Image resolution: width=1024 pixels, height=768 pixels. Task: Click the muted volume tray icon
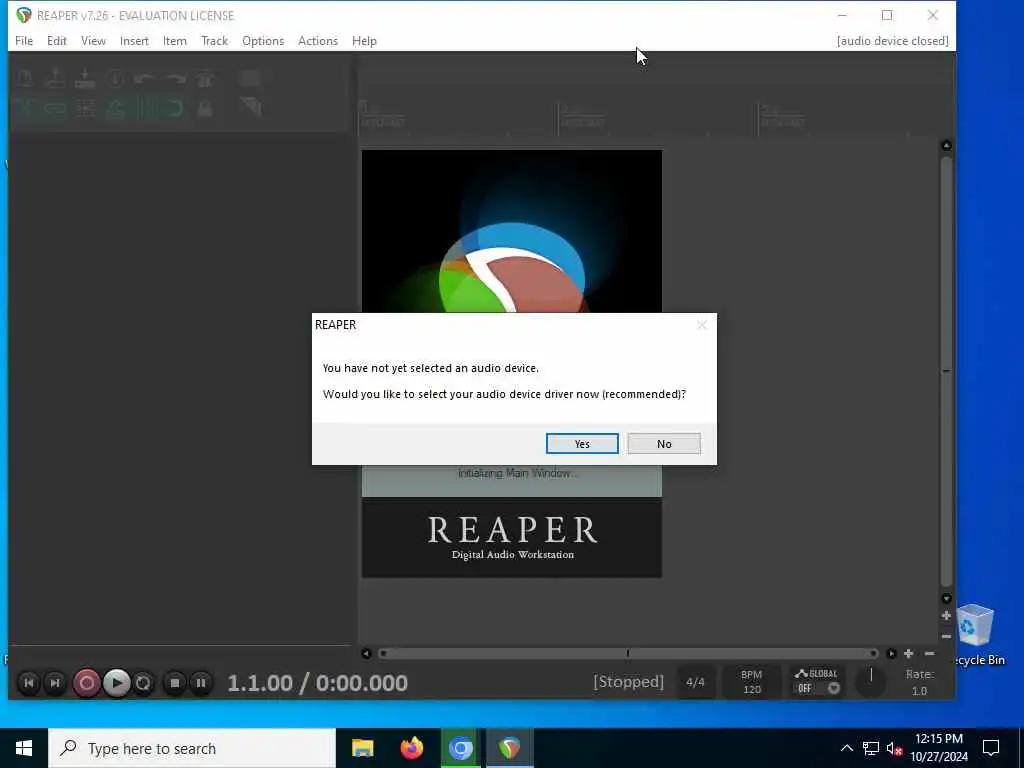894,748
